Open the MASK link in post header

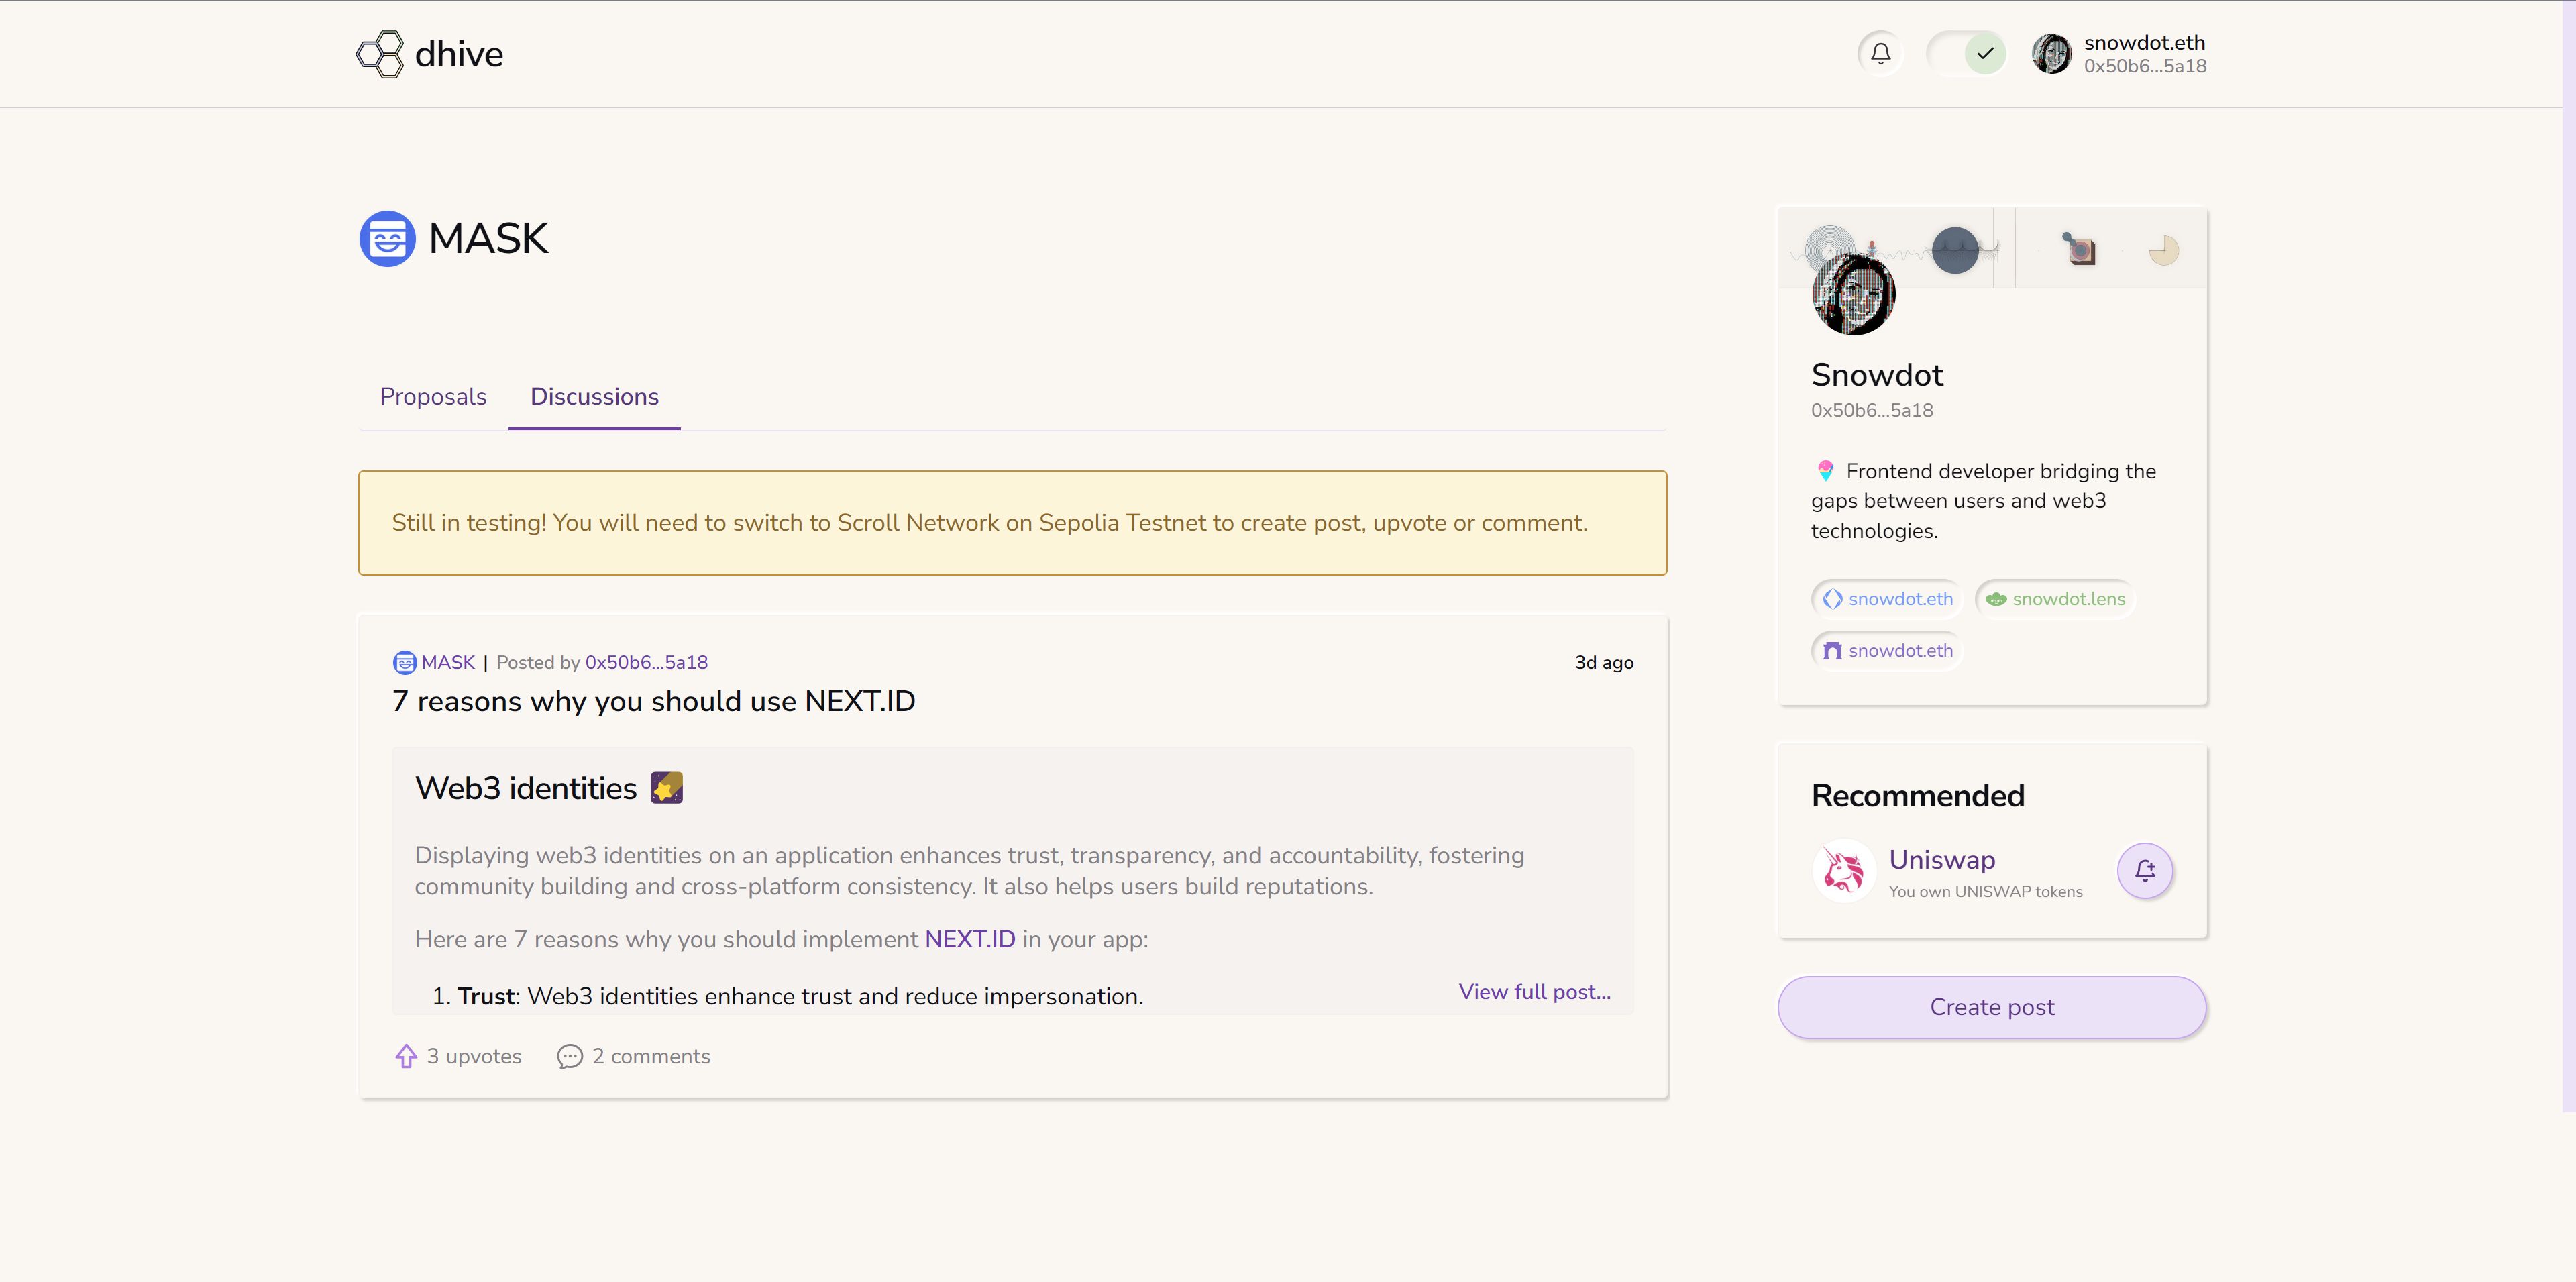tap(448, 662)
